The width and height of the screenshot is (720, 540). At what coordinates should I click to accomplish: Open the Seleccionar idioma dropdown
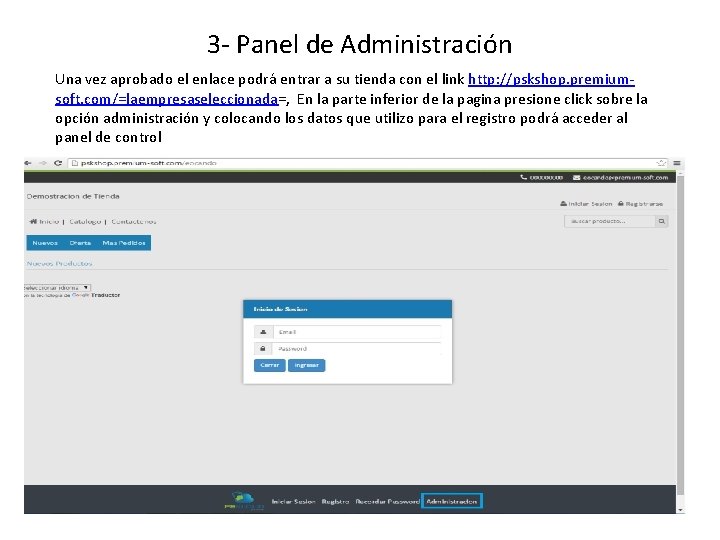click(x=57, y=287)
